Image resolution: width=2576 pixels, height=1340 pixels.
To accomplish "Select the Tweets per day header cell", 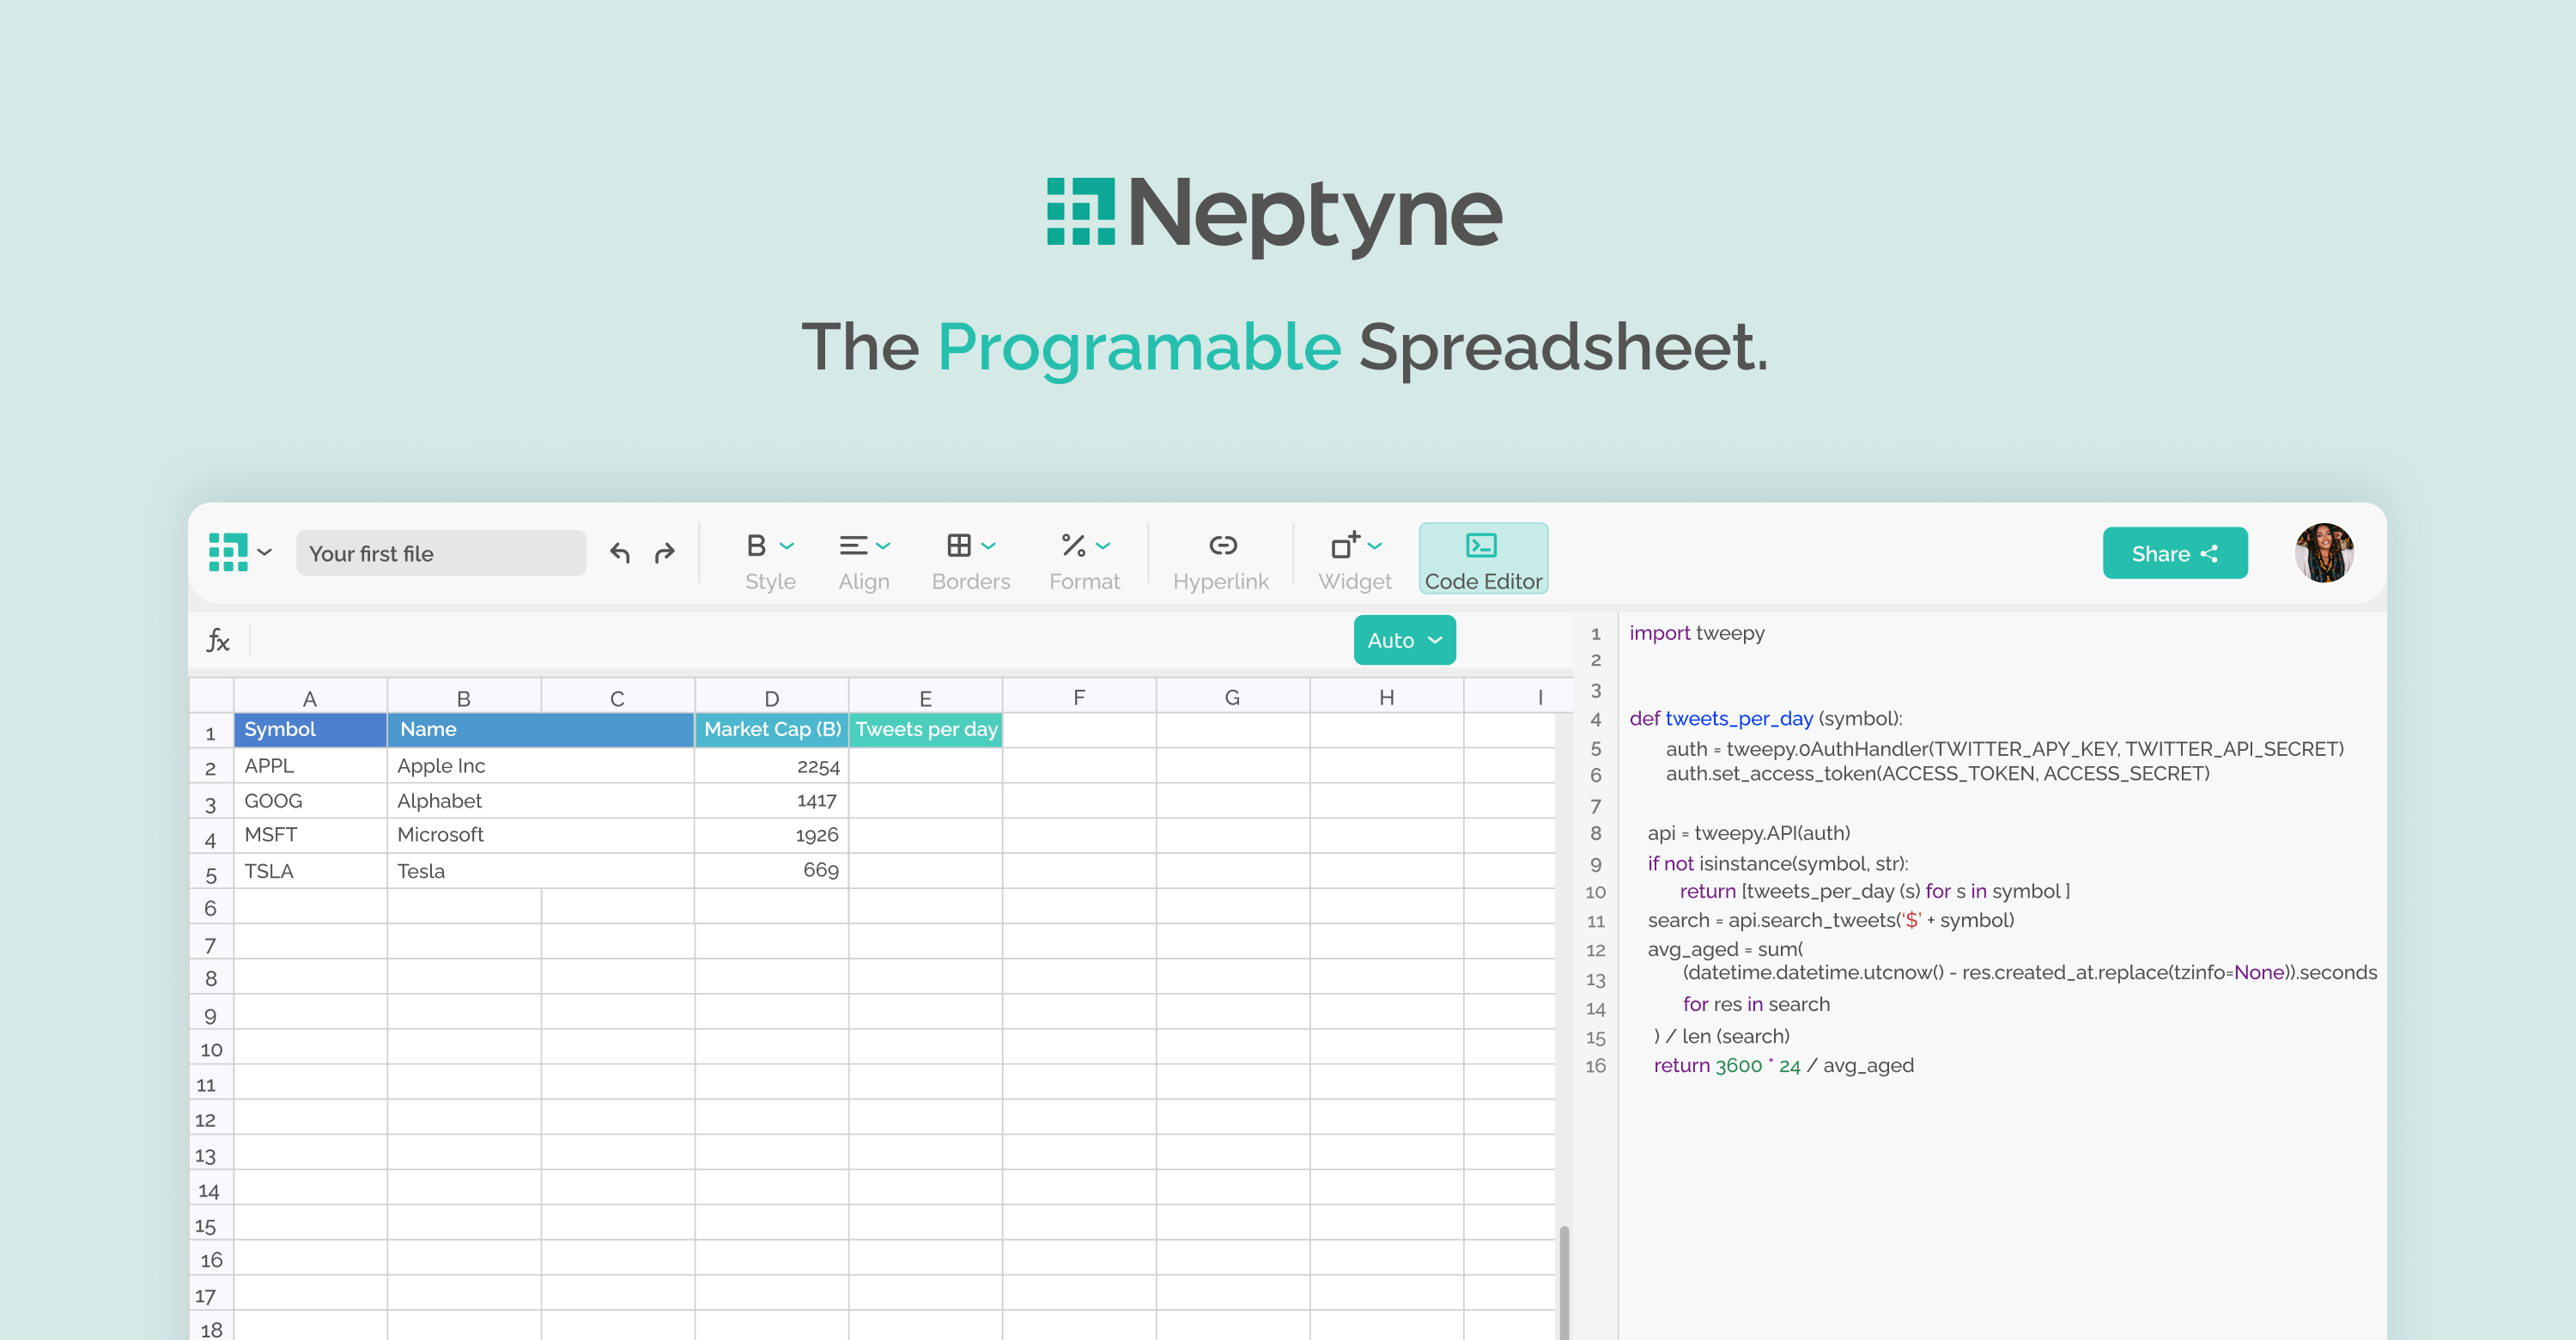I will coord(925,729).
